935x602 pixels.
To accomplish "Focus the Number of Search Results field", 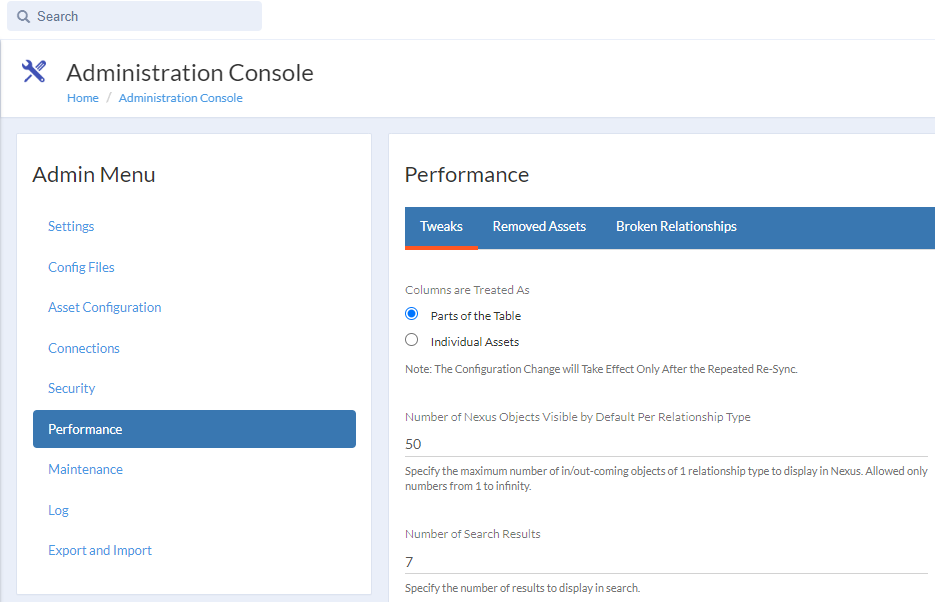I will (x=665, y=562).
